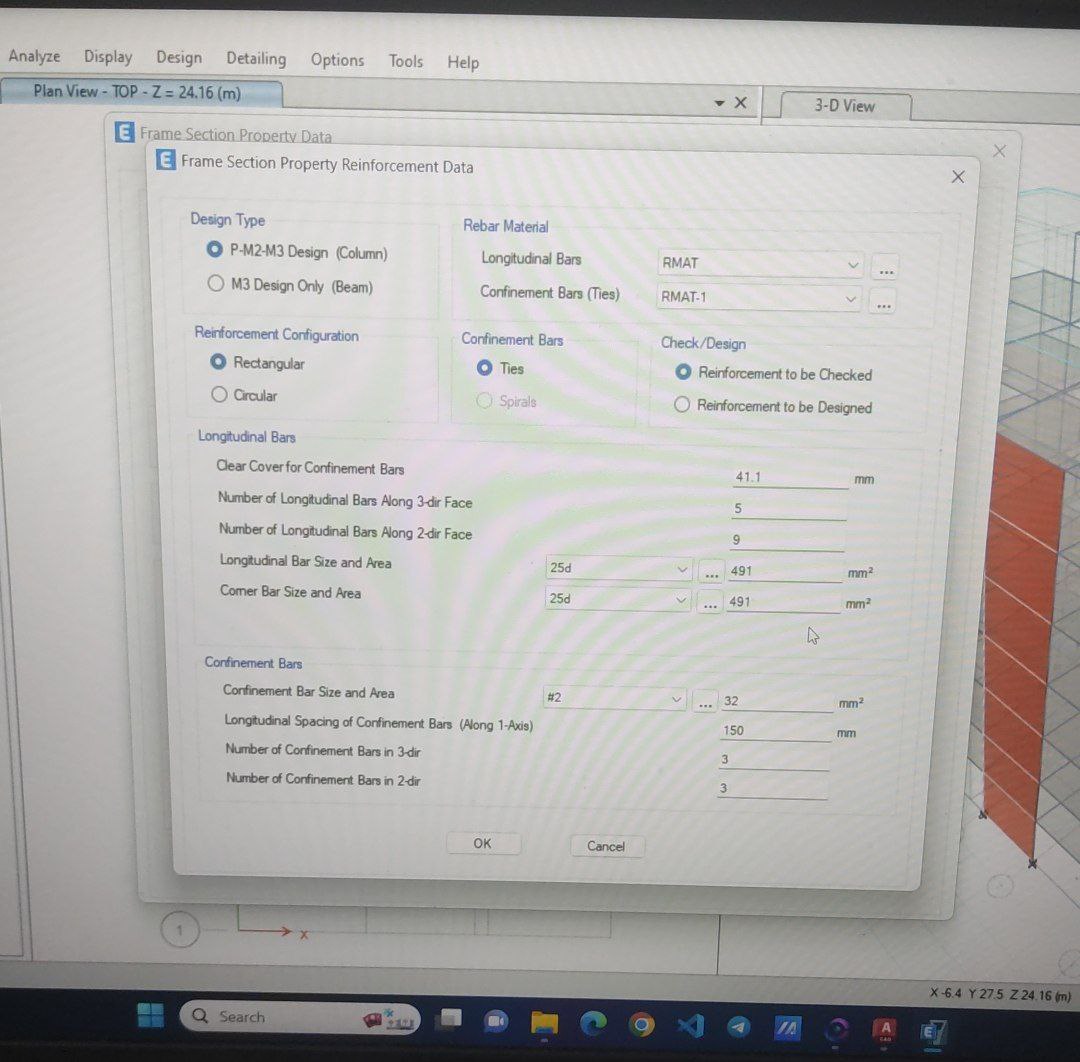Viewport: 1080px width, 1062px height.
Task: Switch to the Plan View - TOP tab
Action: coord(140,92)
